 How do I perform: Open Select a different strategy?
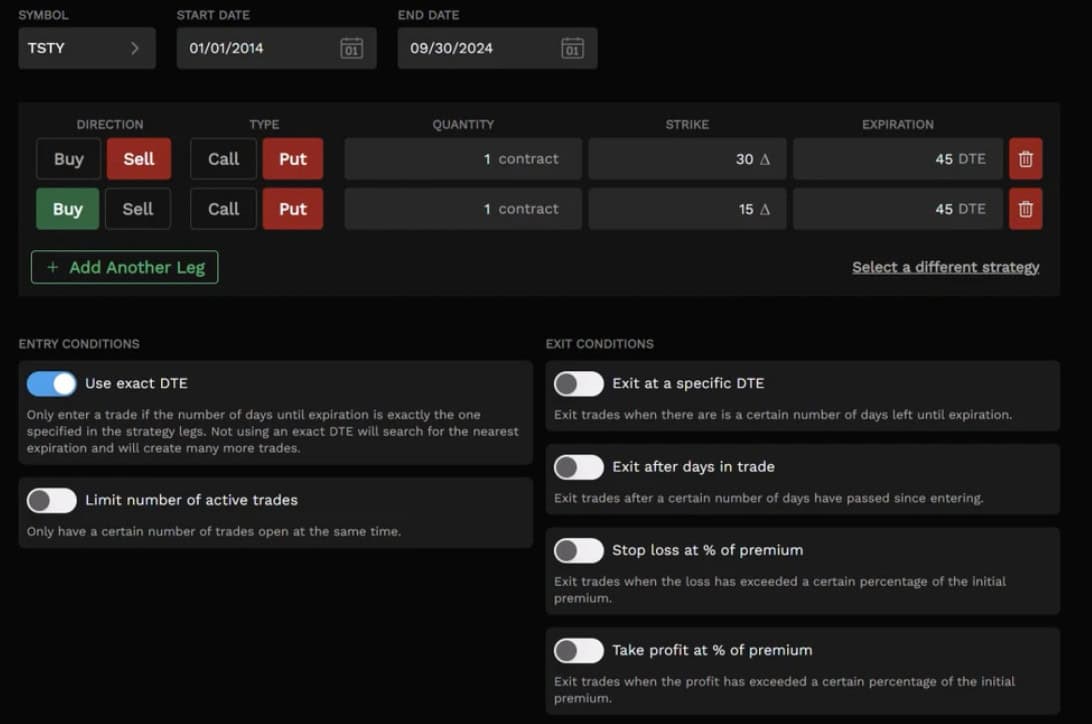pos(945,267)
